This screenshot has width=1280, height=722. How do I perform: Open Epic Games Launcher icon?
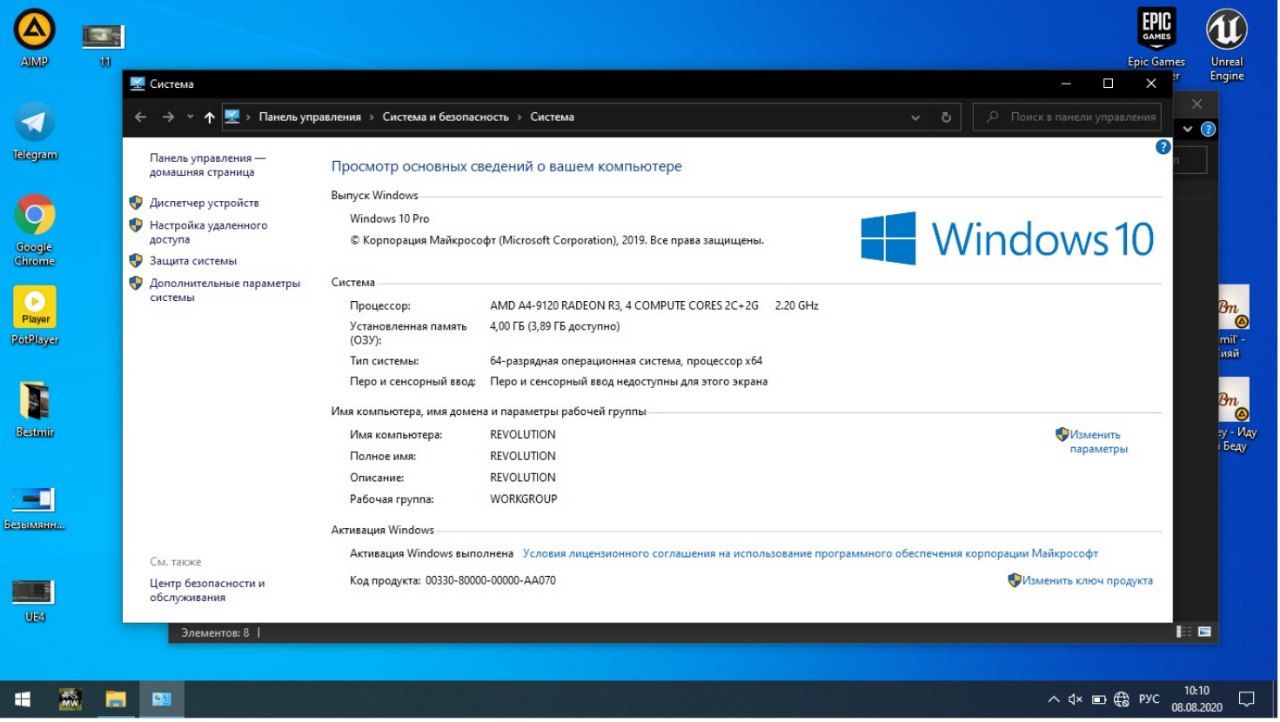pos(1156,43)
